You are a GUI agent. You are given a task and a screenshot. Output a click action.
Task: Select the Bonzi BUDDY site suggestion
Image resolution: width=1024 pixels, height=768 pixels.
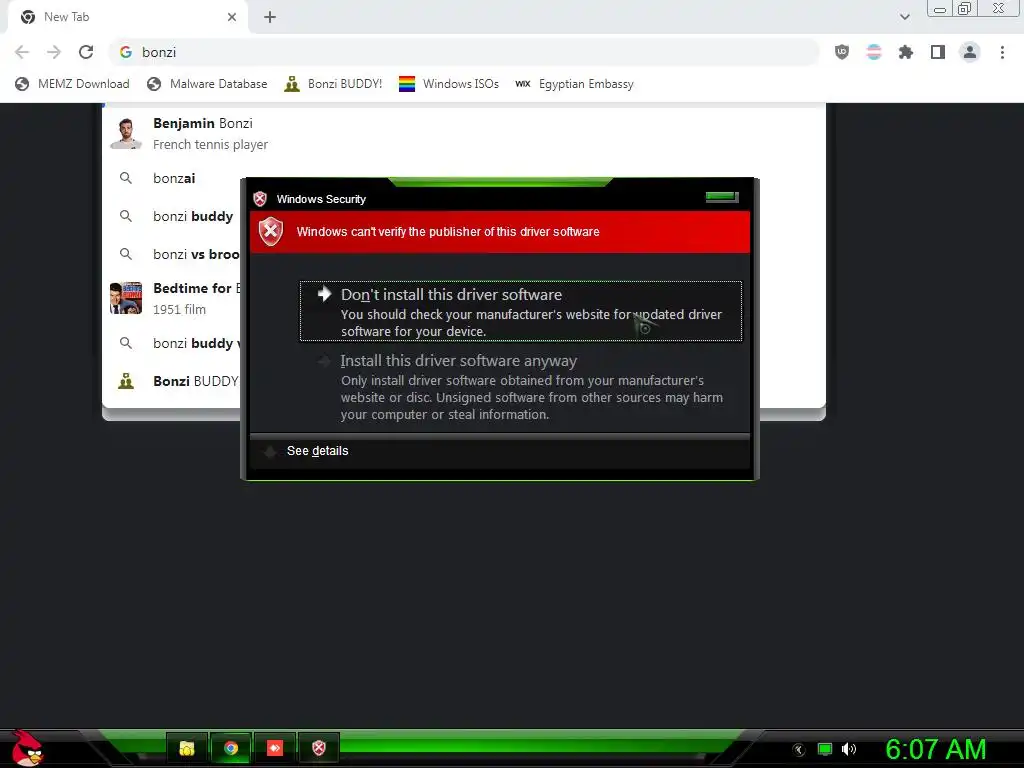pyautogui.click(x=172, y=381)
